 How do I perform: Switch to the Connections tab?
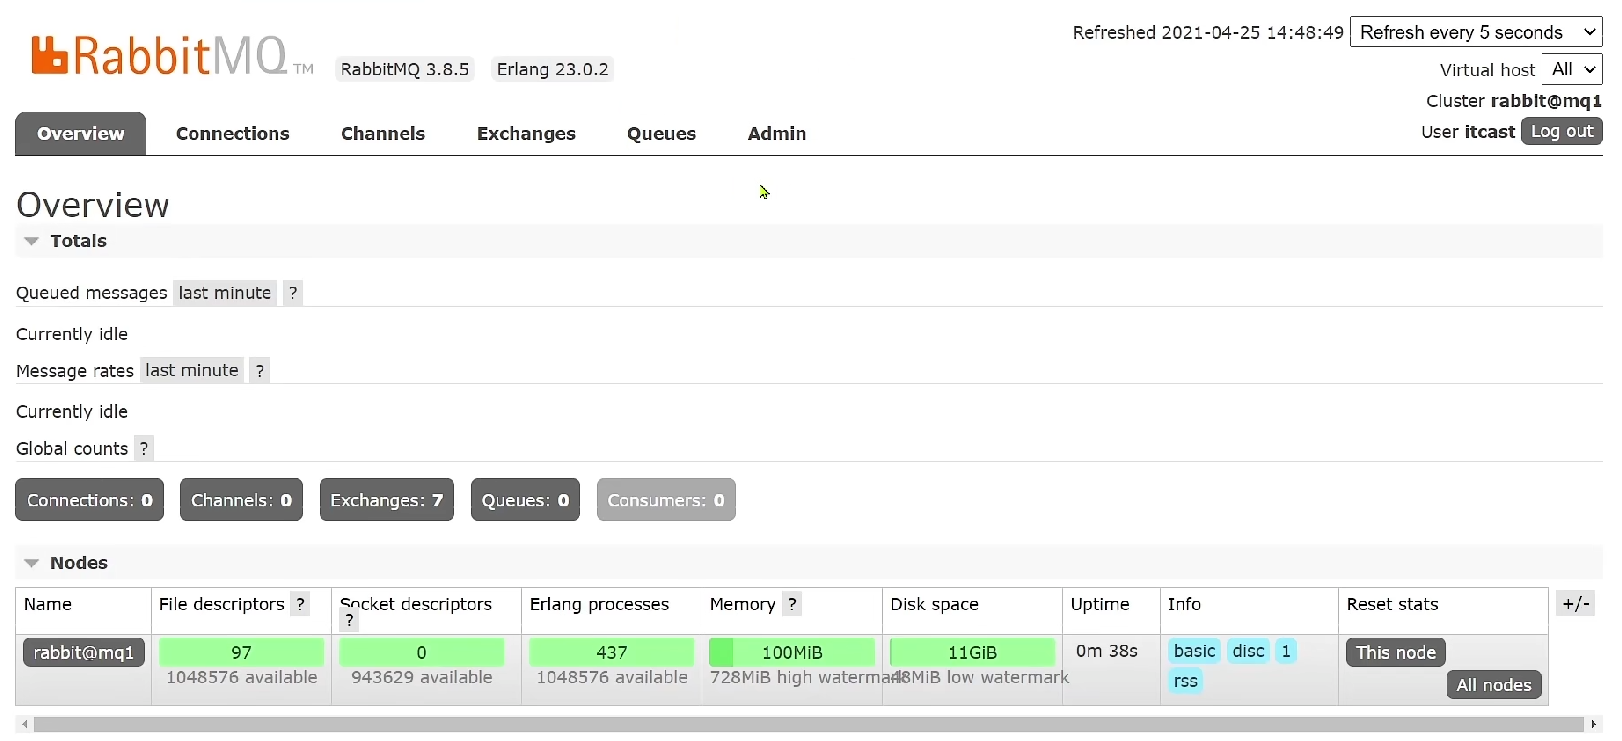[x=233, y=134]
